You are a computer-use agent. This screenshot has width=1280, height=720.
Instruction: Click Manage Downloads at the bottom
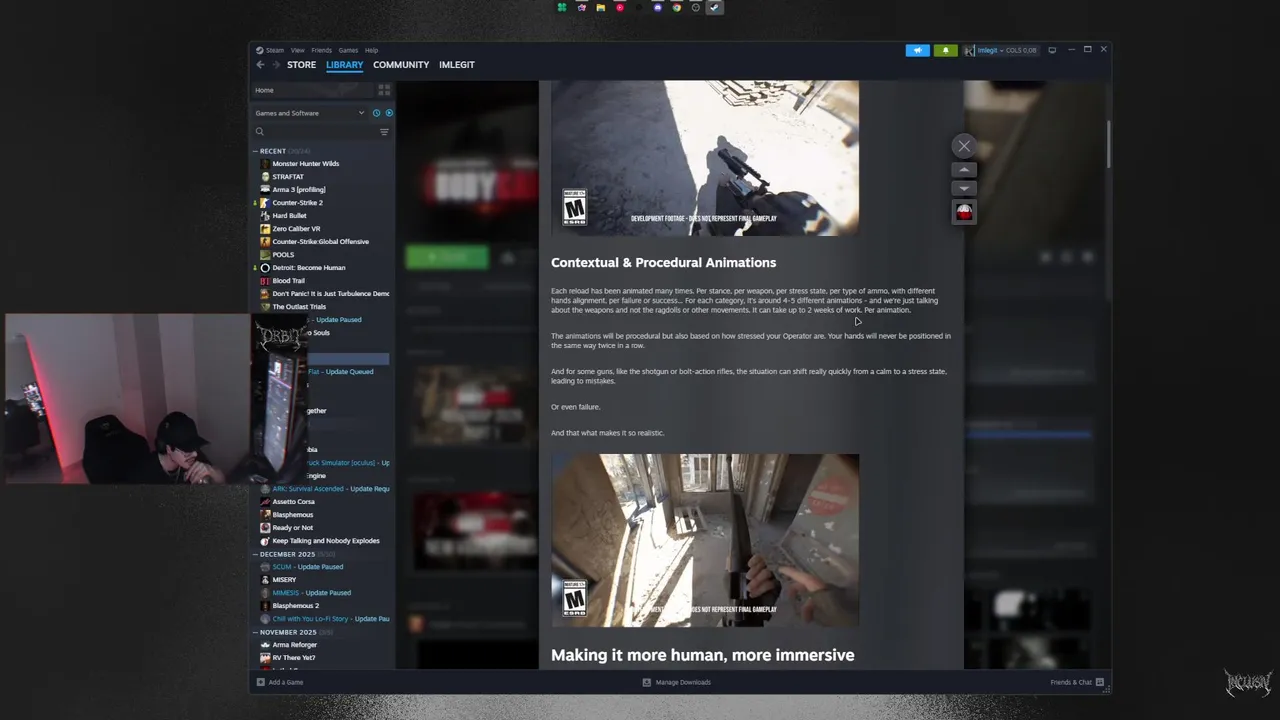tap(683, 682)
